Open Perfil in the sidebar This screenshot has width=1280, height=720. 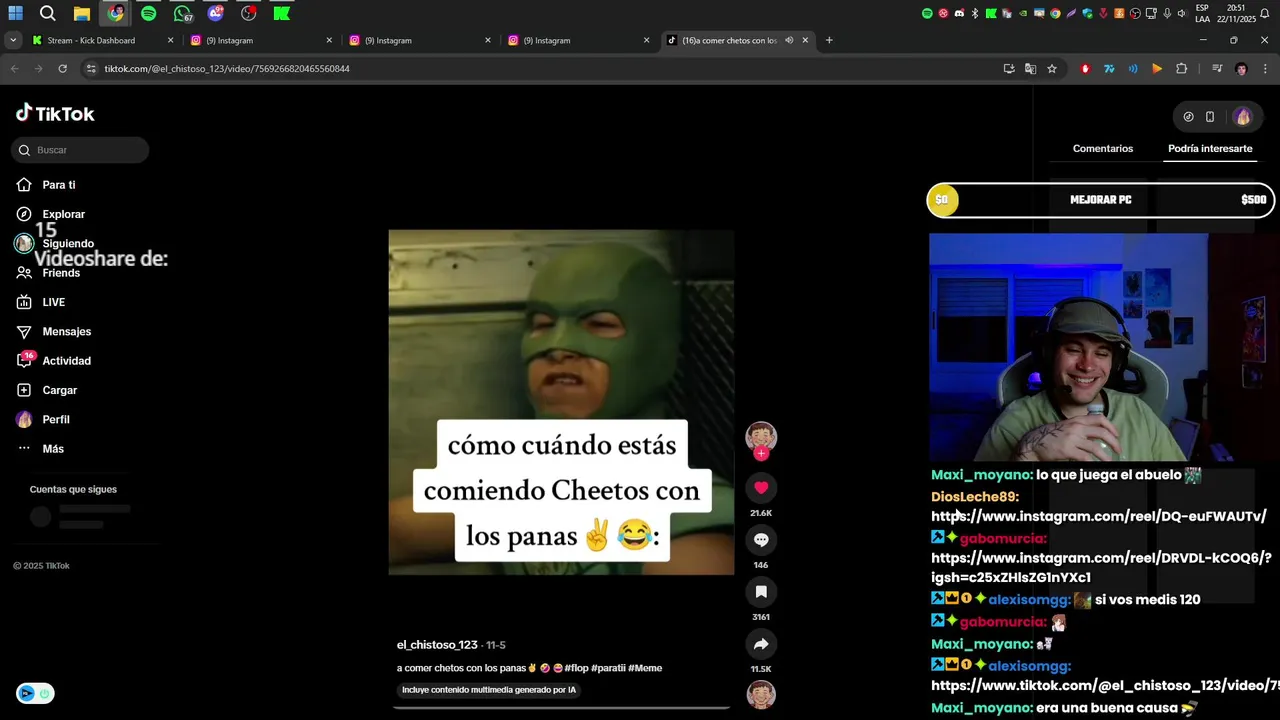coord(55,420)
